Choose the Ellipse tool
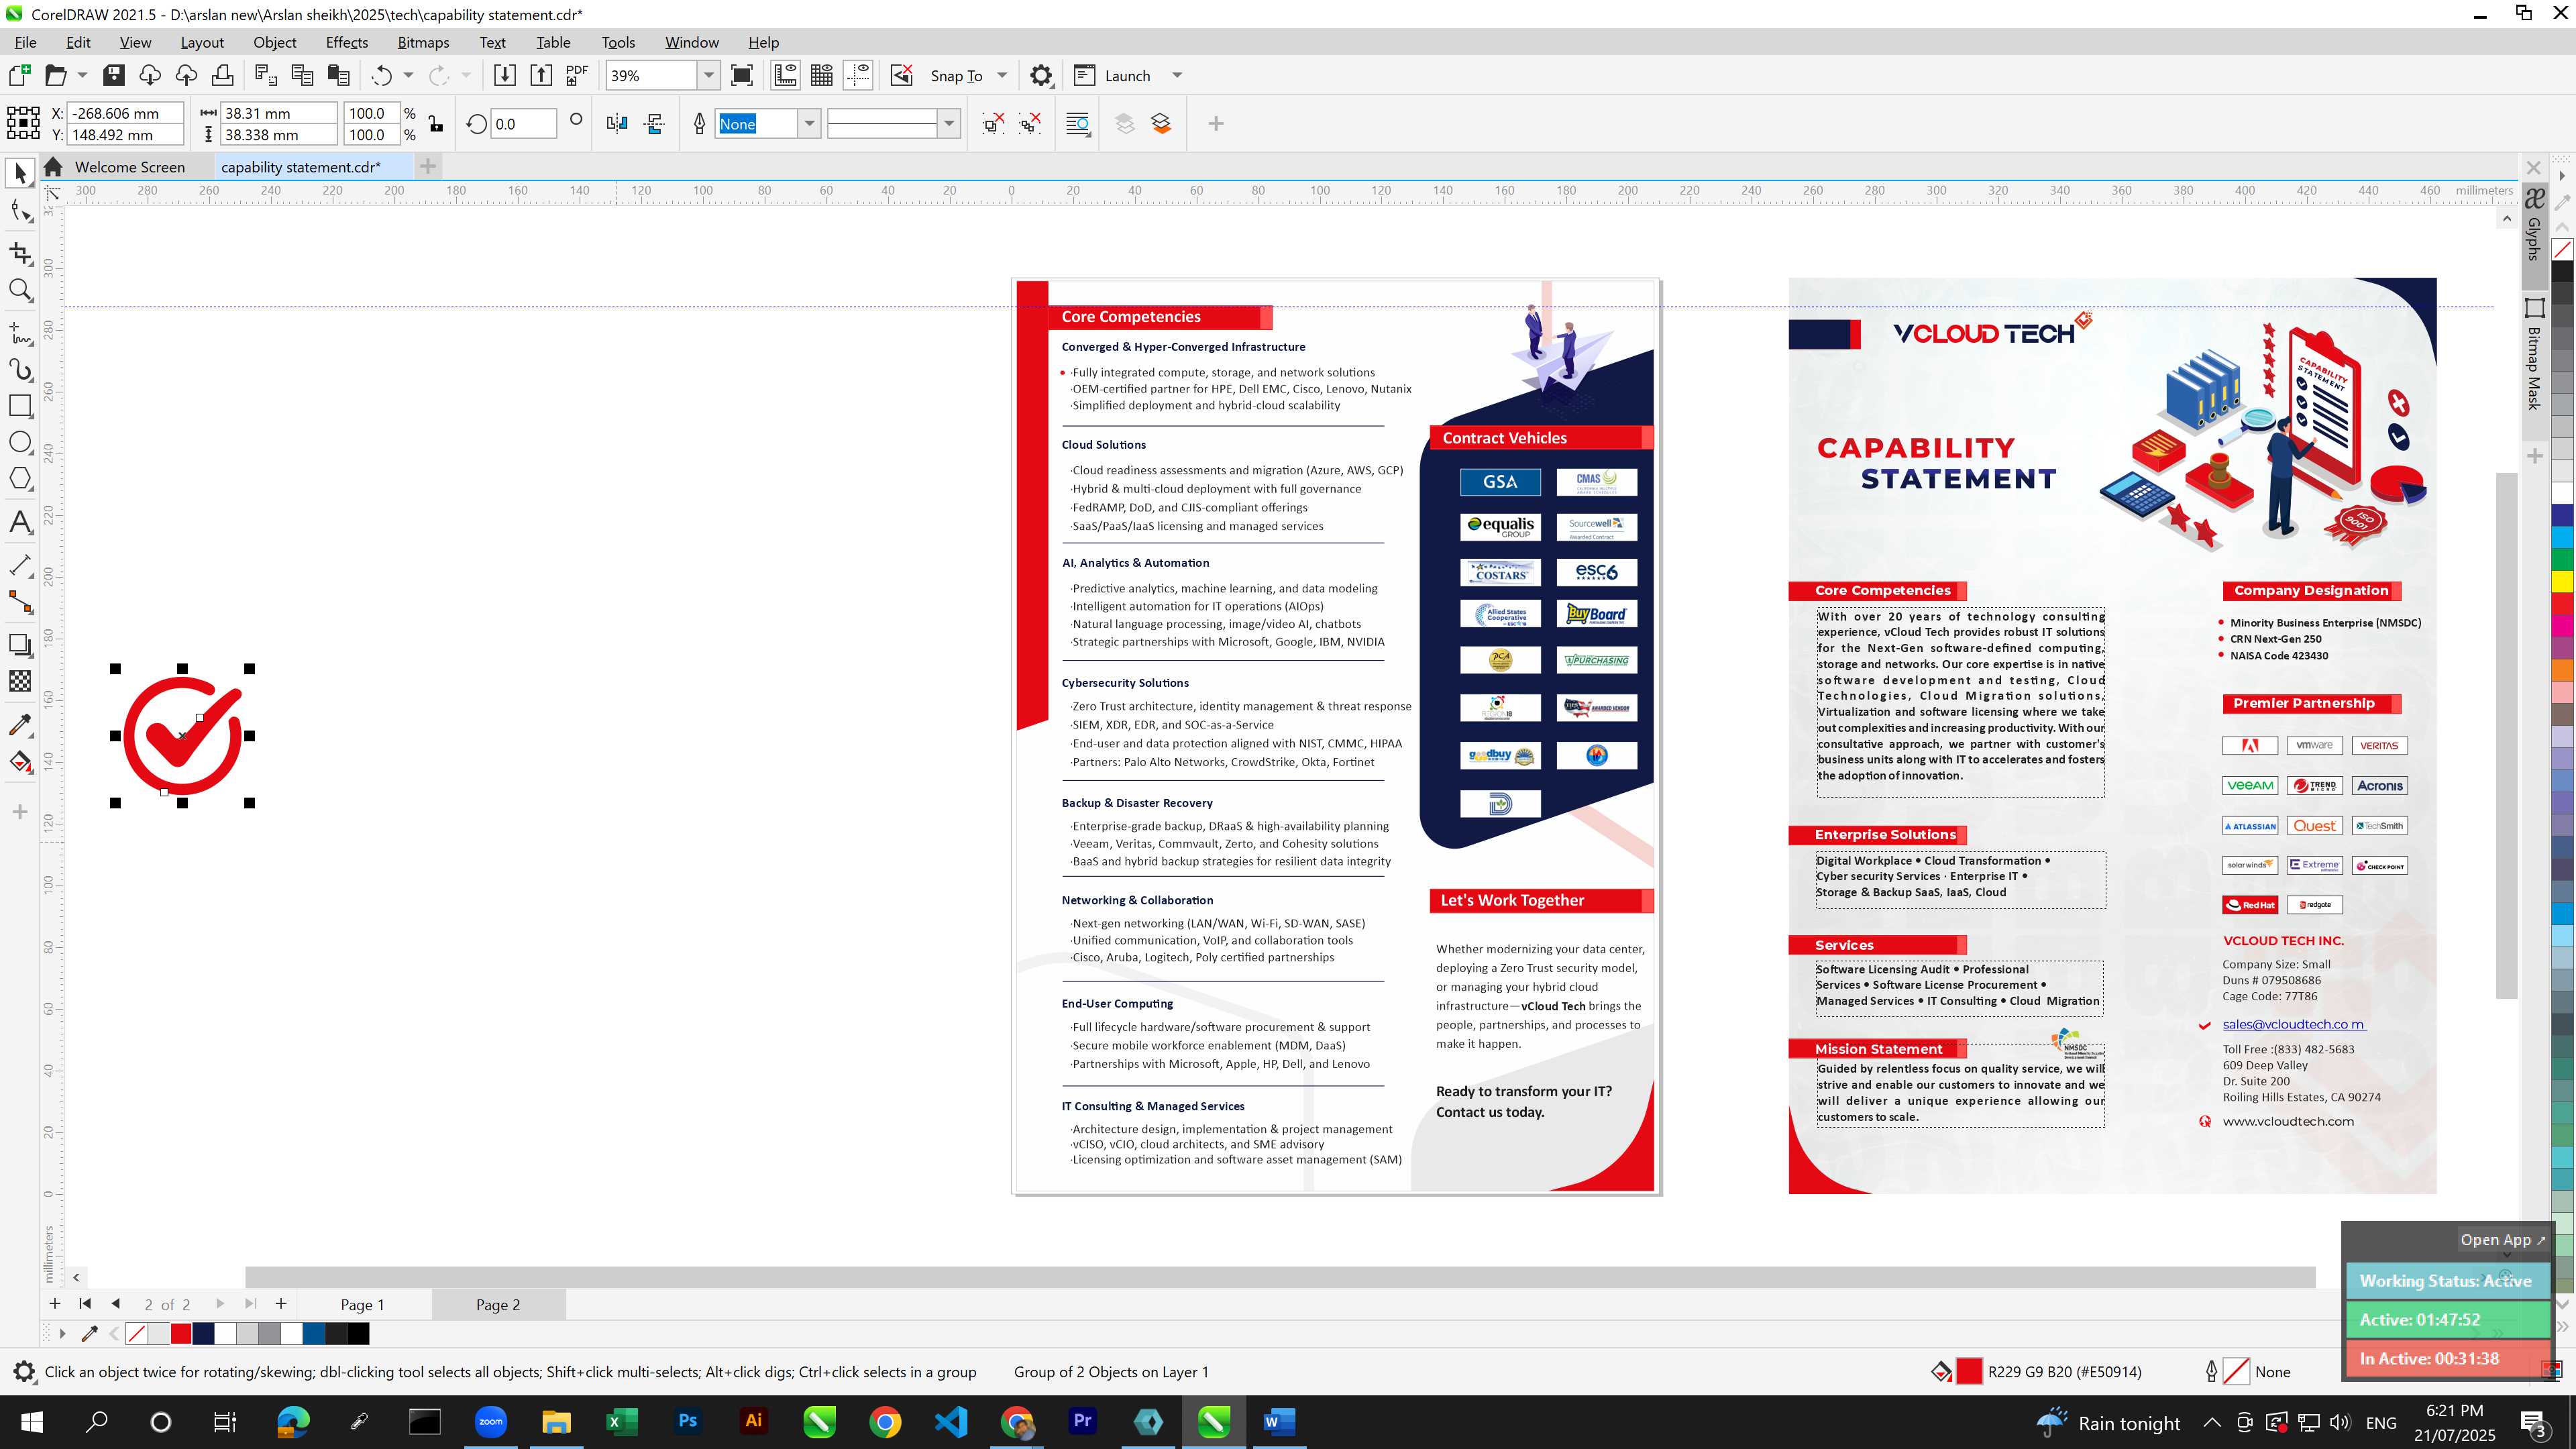 click(20, 442)
